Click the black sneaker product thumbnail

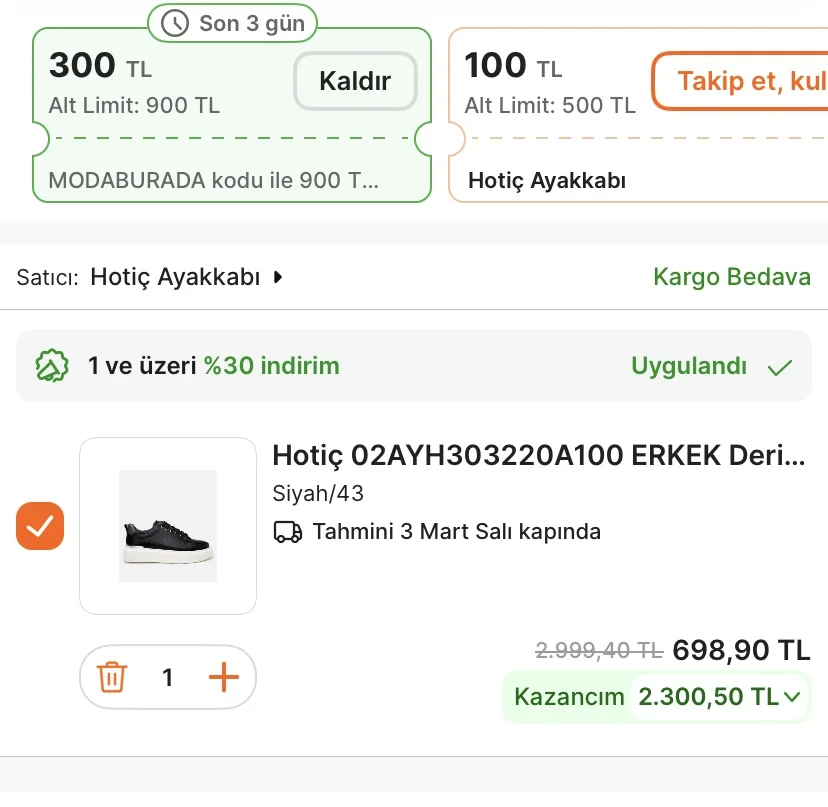coord(168,526)
